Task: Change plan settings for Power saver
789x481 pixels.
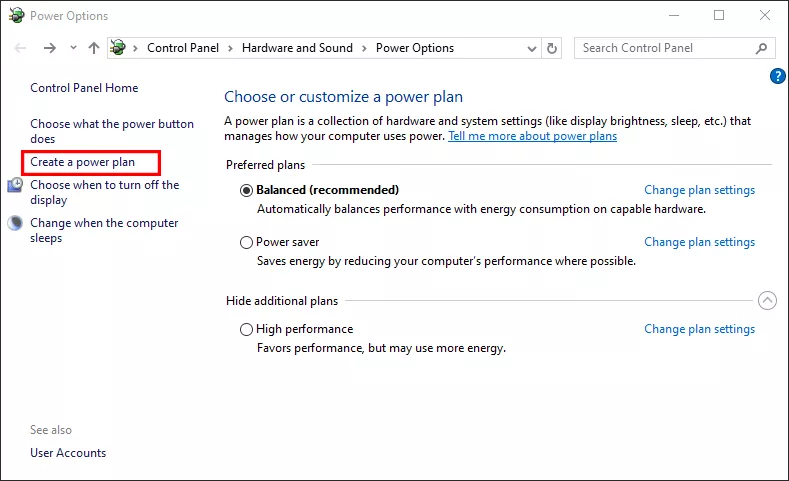Action: (699, 242)
